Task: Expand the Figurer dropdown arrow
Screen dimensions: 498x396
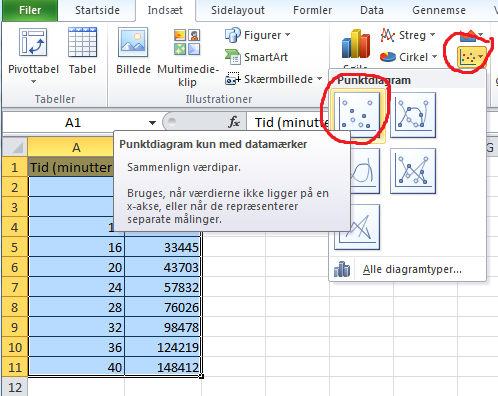Action: click(x=288, y=35)
